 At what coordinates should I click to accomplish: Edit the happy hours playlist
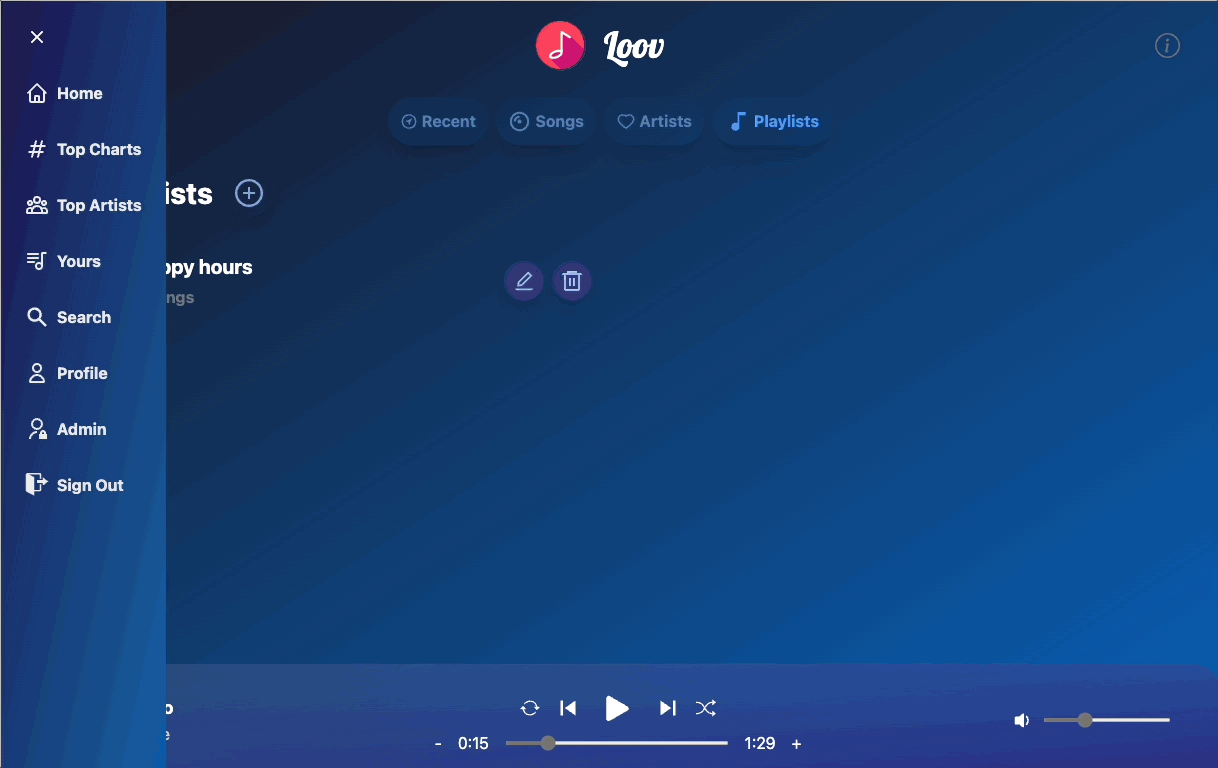(x=524, y=281)
